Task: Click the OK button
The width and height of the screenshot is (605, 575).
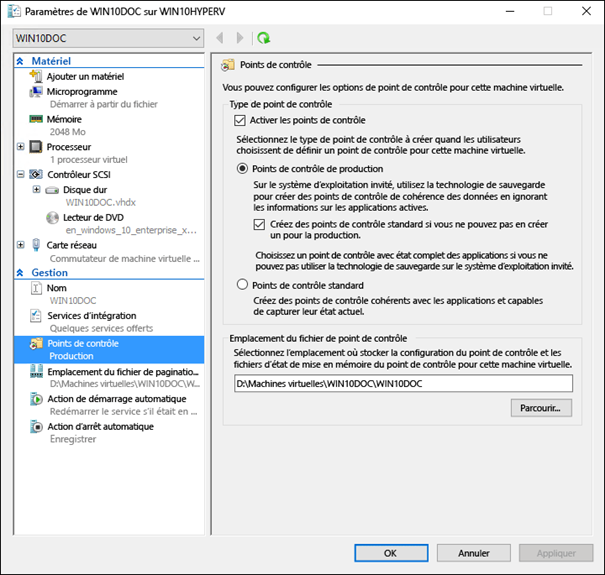Action: (391, 553)
